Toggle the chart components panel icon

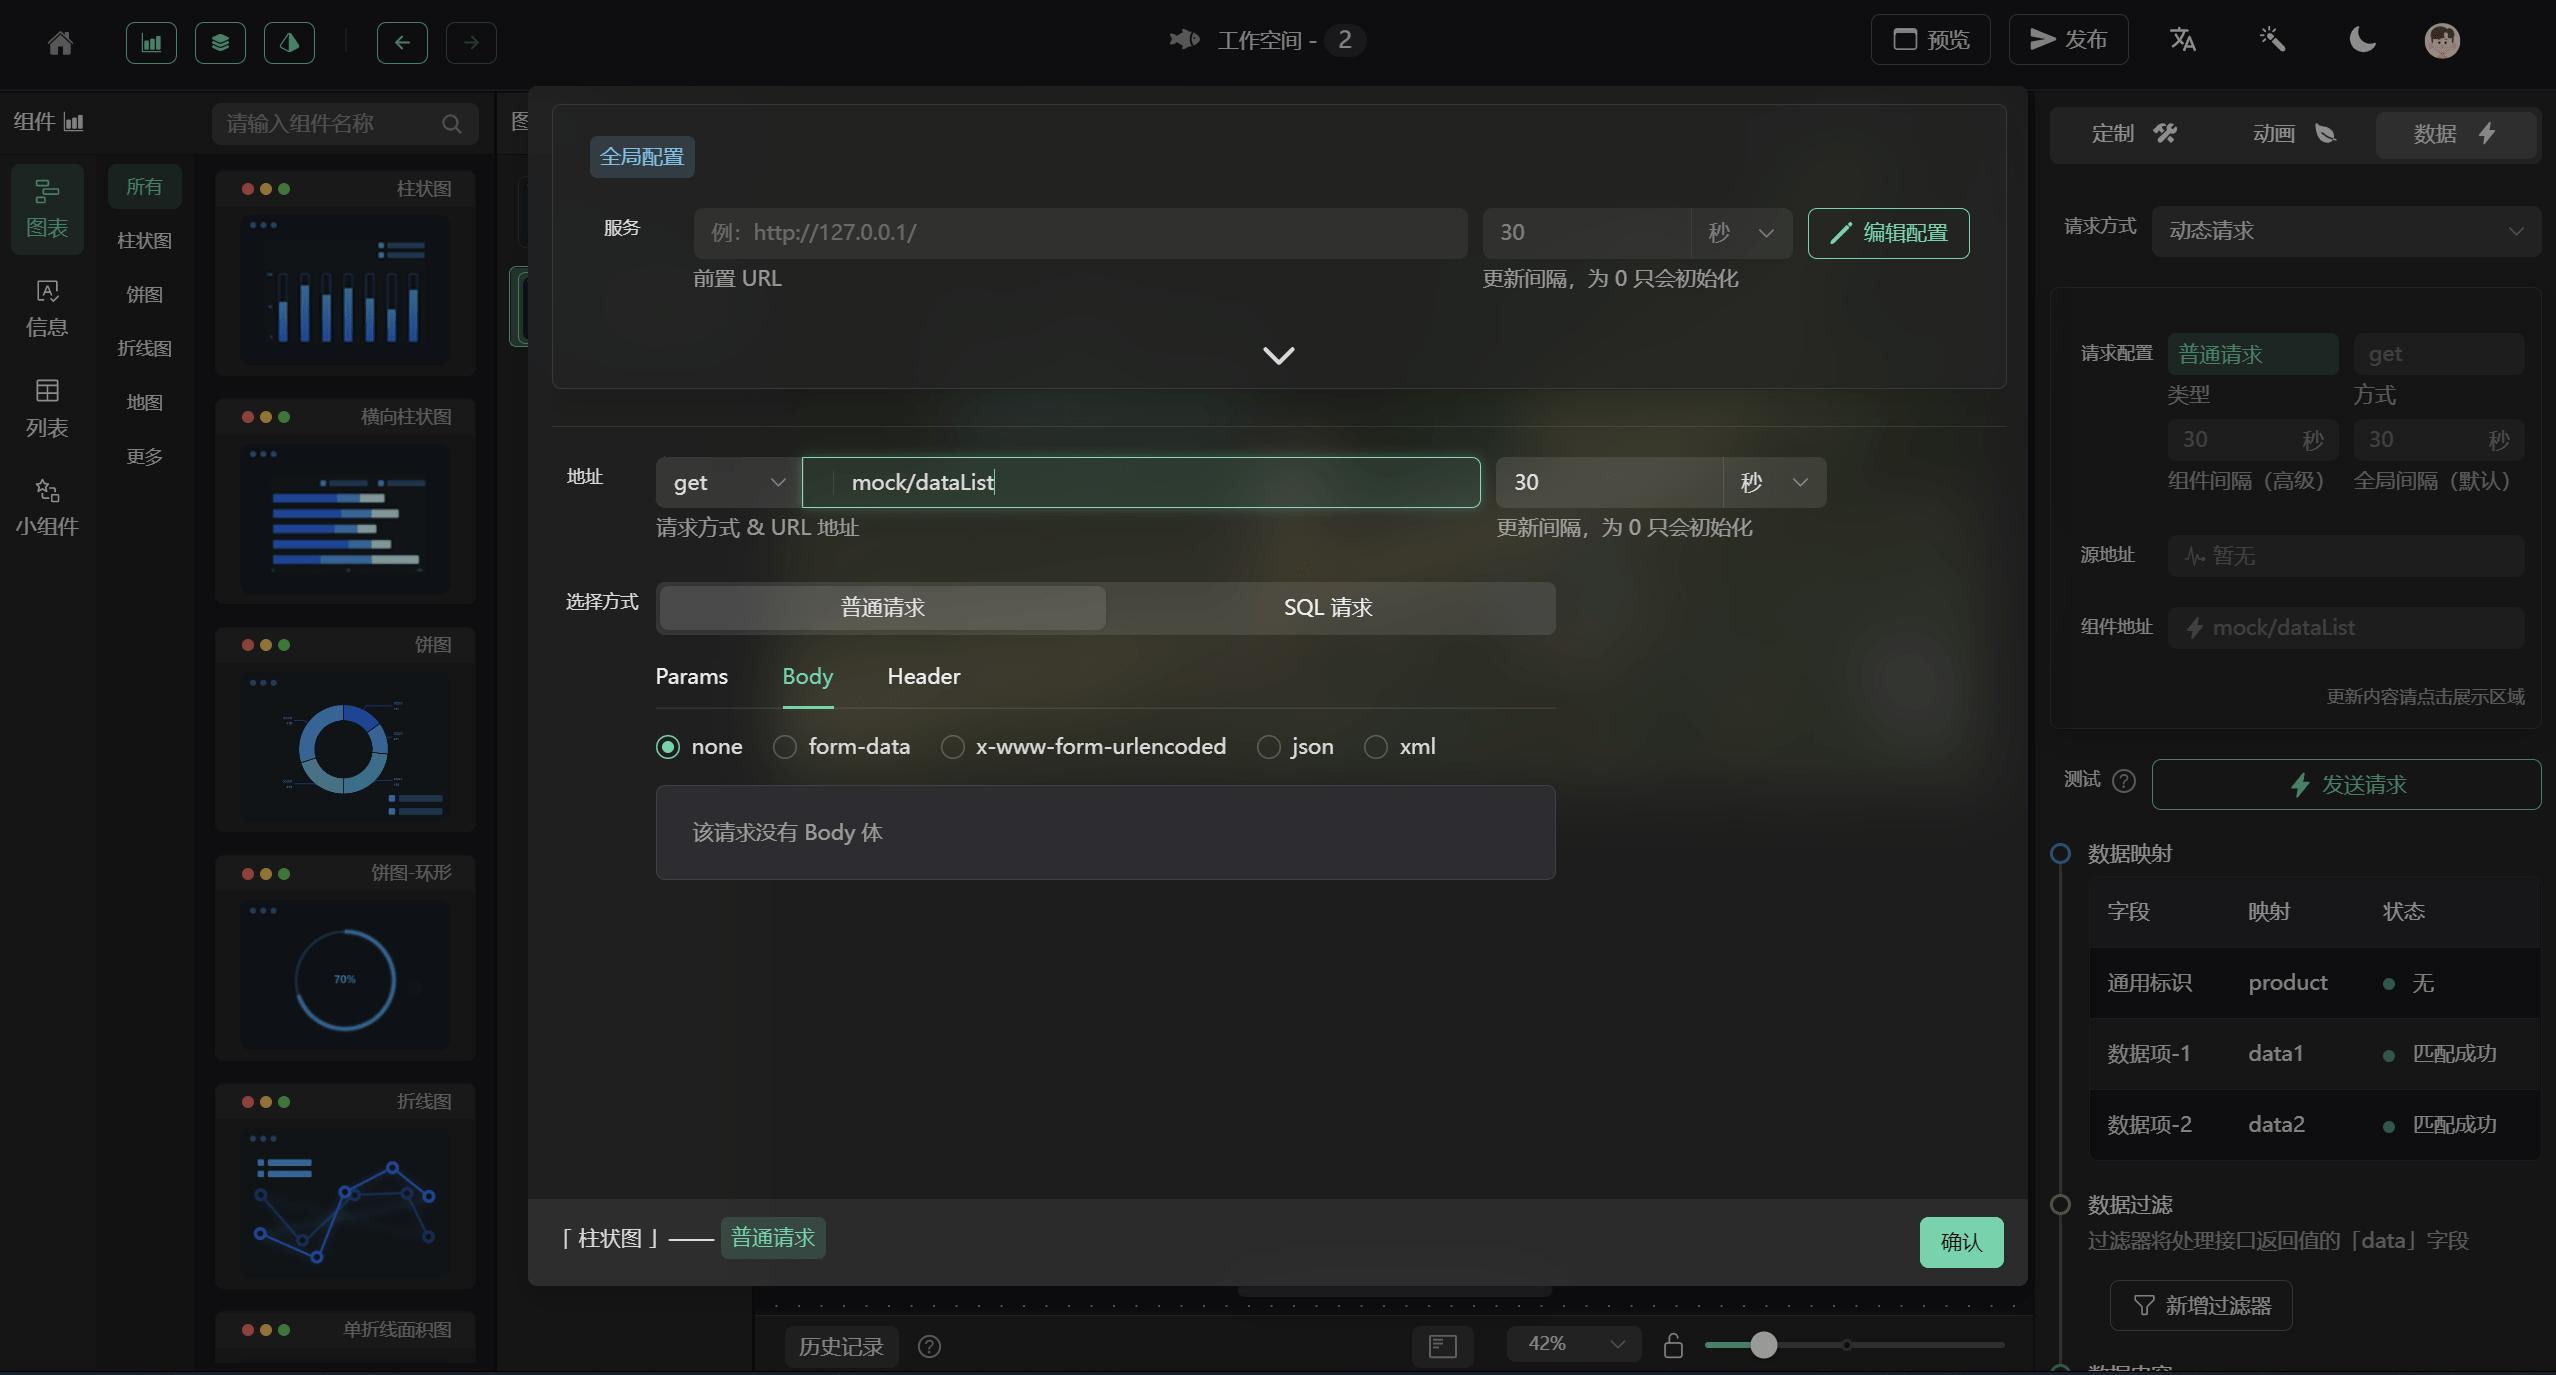[x=151, y=42]
